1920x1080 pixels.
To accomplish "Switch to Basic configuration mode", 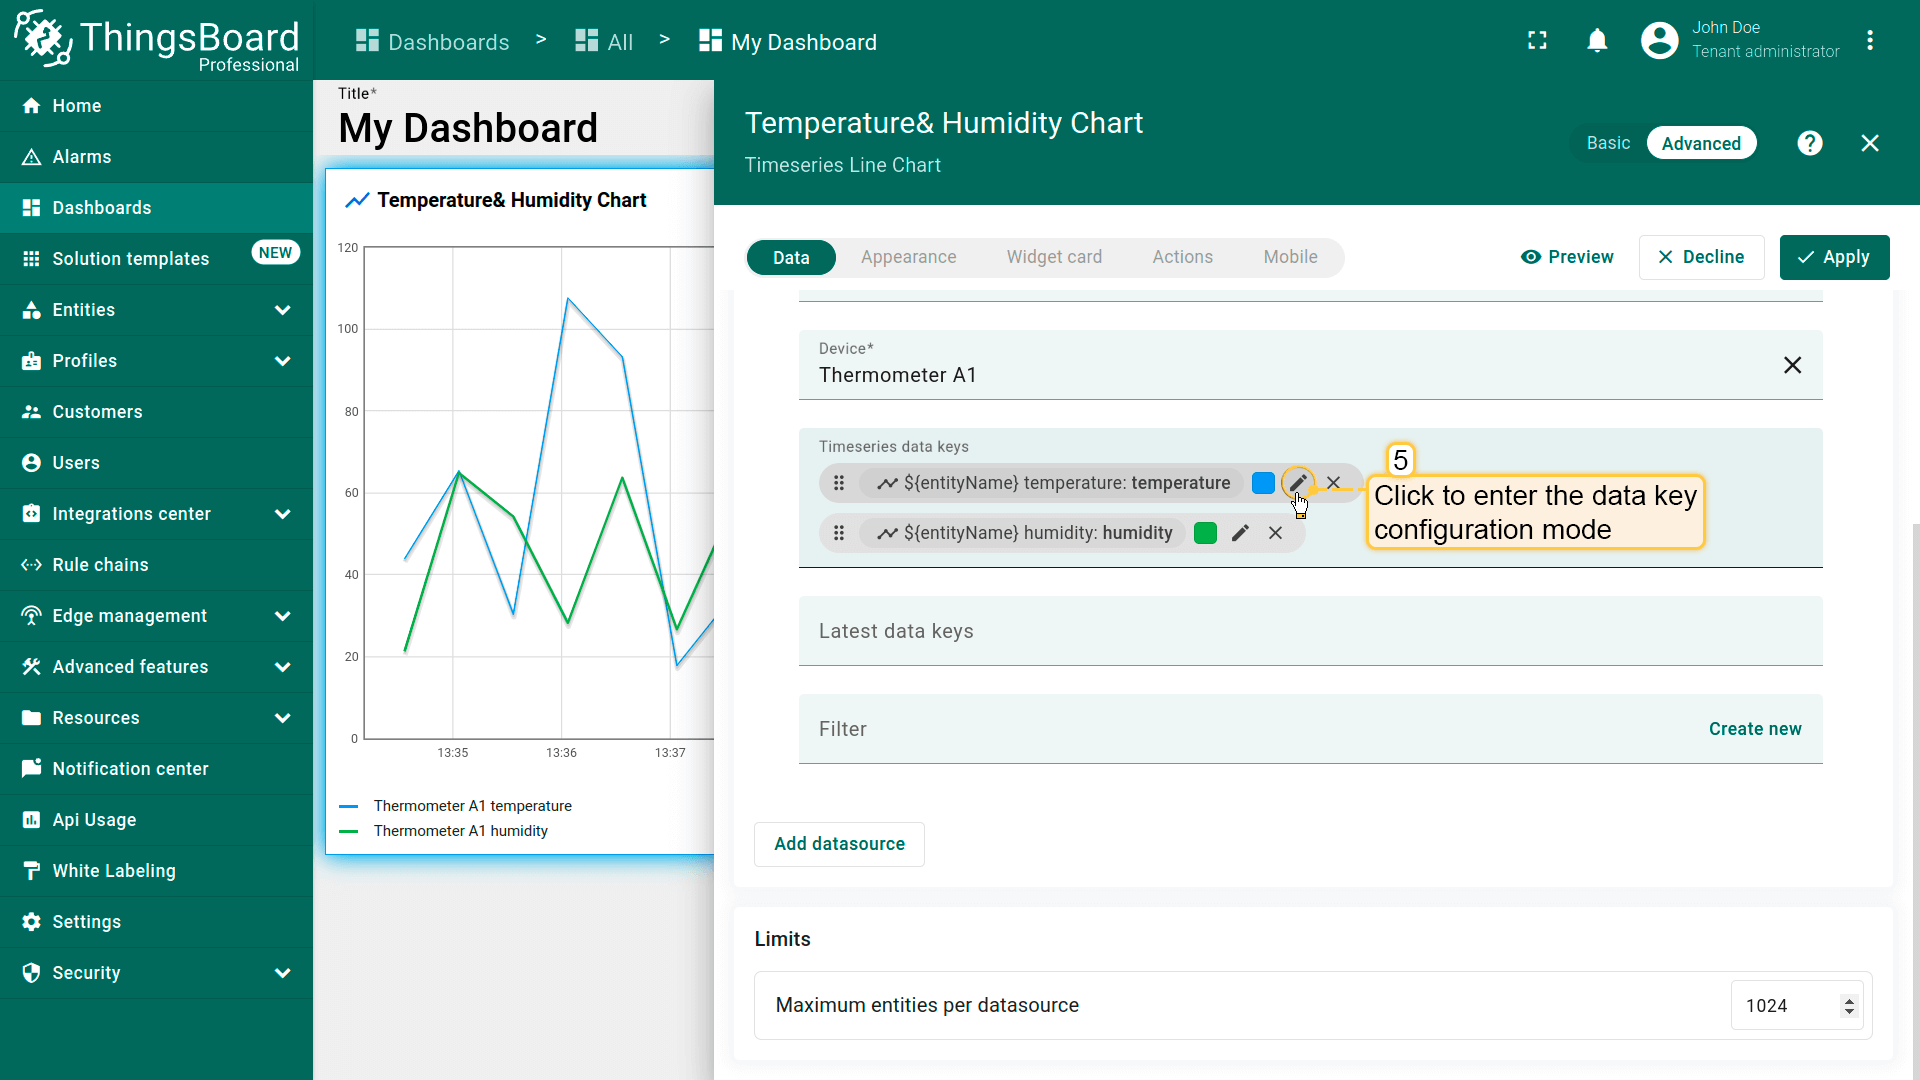I will click(x=1608, y=143).
